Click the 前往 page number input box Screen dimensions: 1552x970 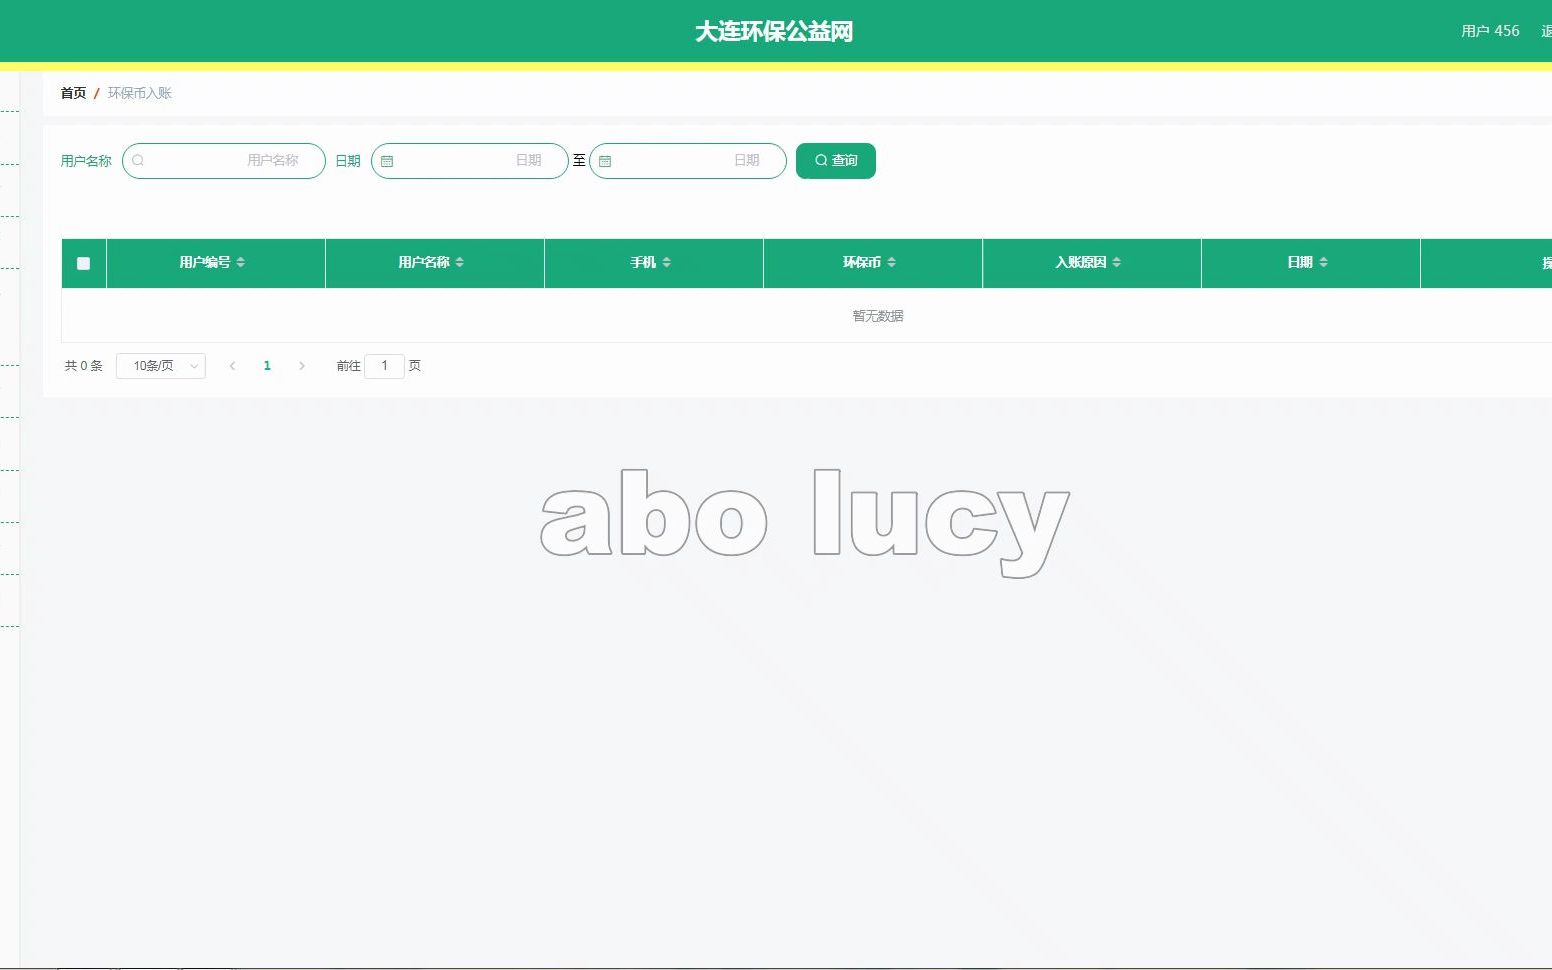(x=385, y=366)
